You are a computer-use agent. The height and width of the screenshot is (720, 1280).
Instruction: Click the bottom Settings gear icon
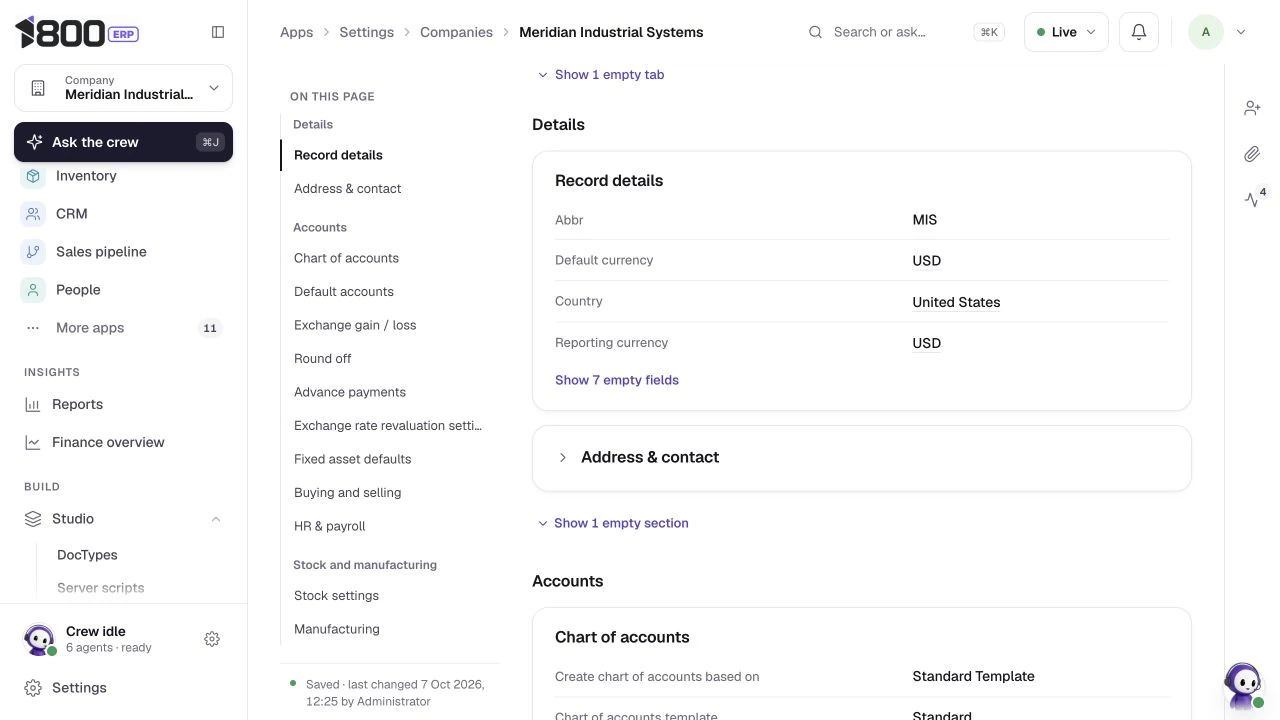point(33,688)
